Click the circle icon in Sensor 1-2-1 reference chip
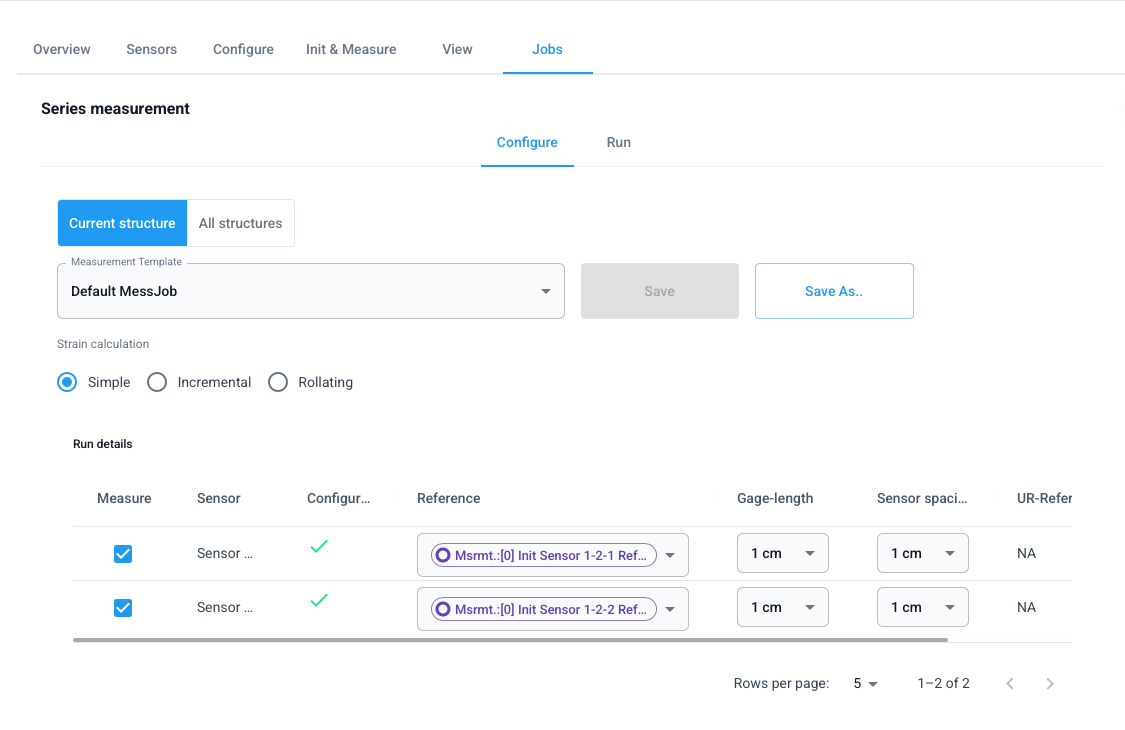Viewport: 1125px width, 730px height. pos(443,555)
